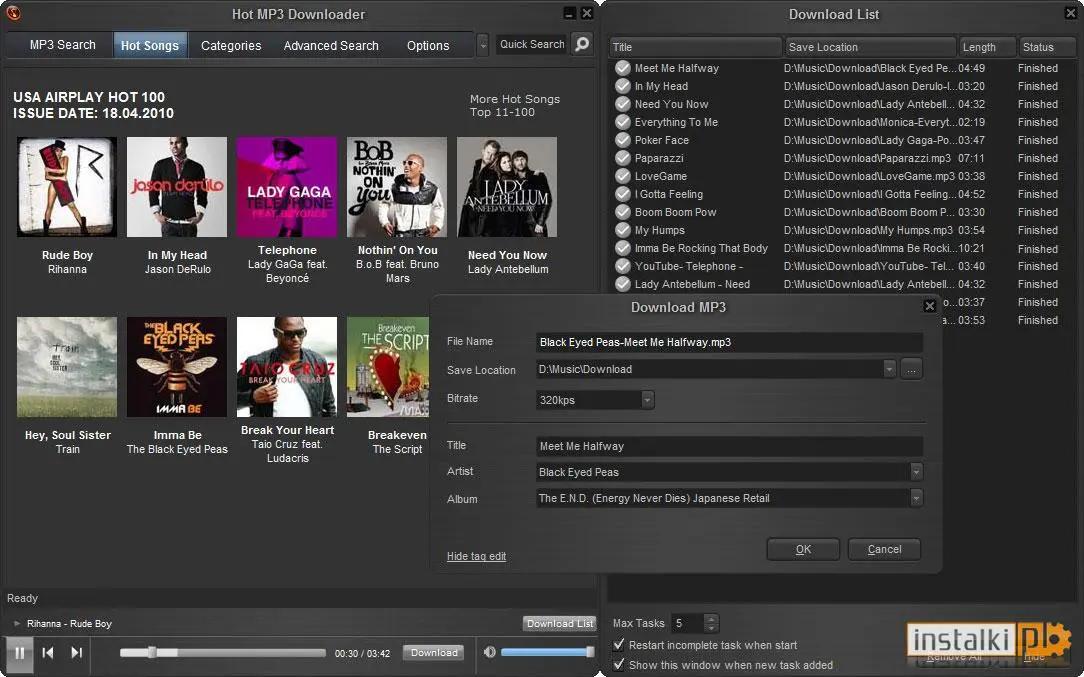1084x677 pixels.
Task: Click the check icon beside Everything To Me
Action: tap(623, 122)
